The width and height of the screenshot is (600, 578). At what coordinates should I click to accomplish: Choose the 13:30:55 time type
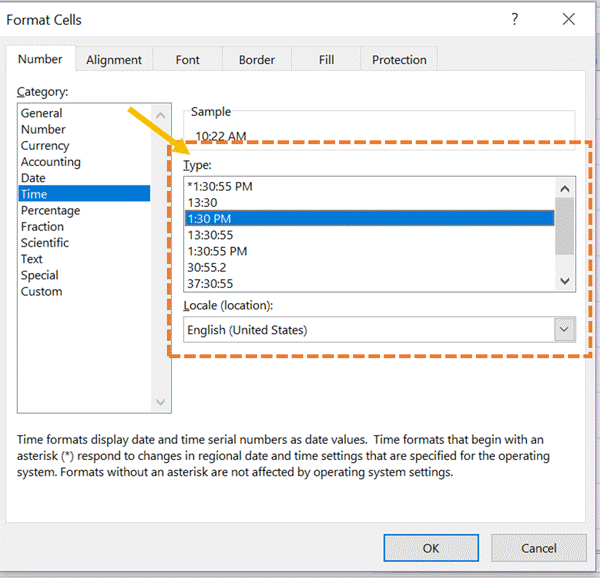point(370,235)
